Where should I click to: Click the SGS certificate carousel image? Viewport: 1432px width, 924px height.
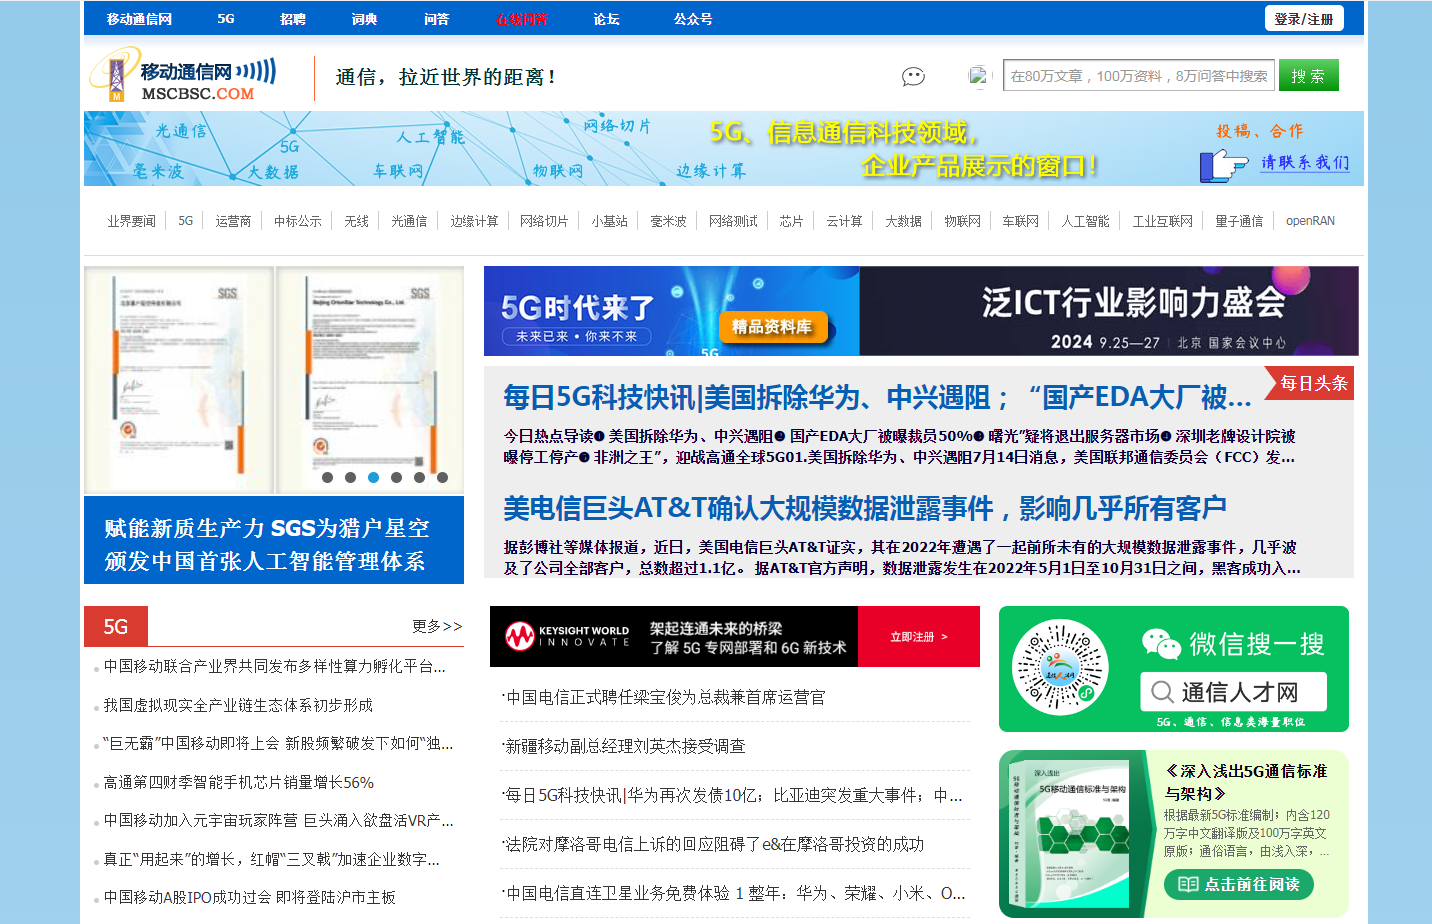(274, 380)
